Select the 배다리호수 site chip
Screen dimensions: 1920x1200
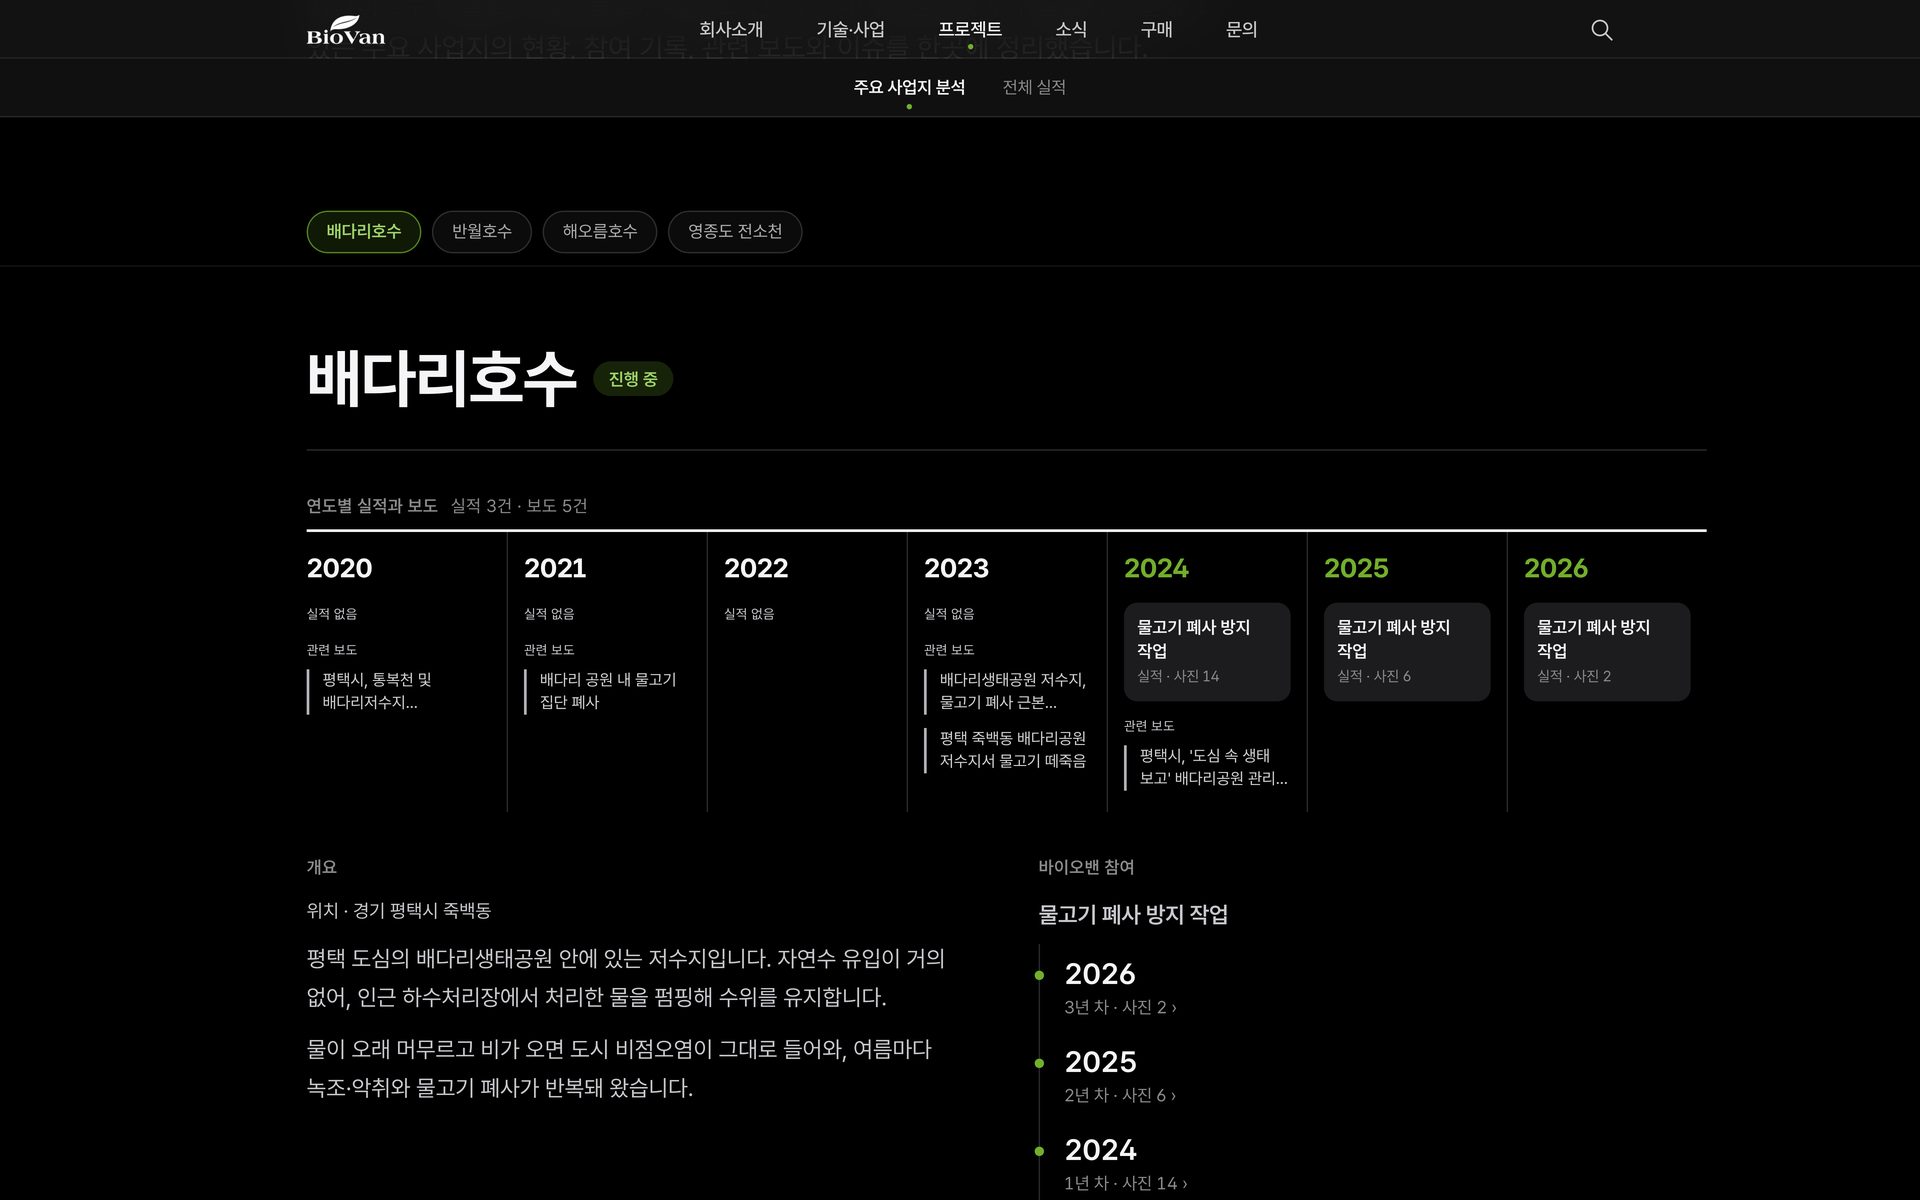click(x=363, y=232)
